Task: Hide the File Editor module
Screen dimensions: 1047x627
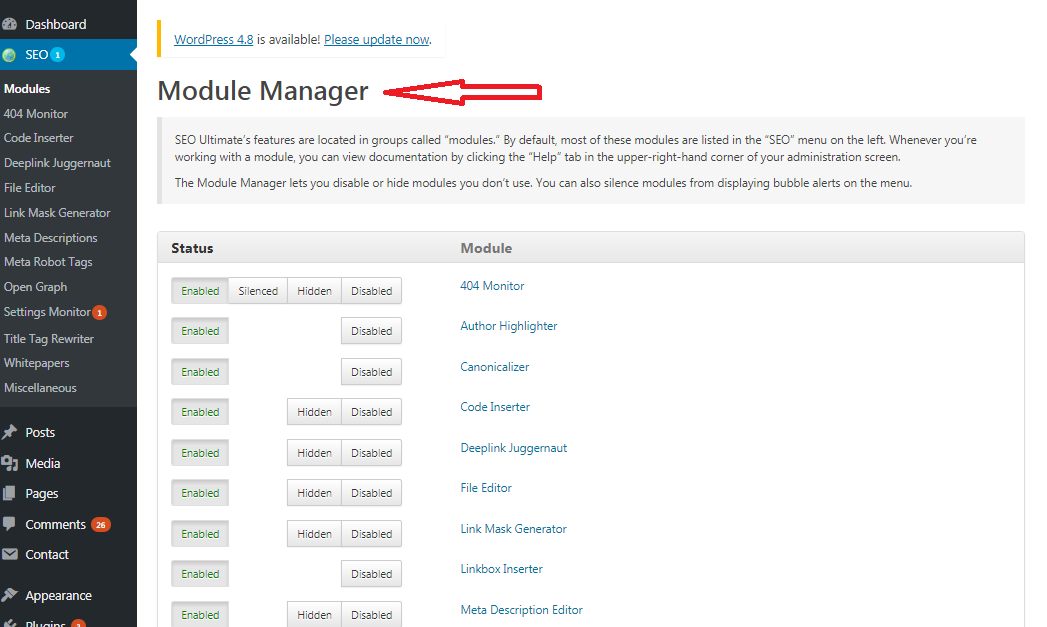Action: click(315, 493)
